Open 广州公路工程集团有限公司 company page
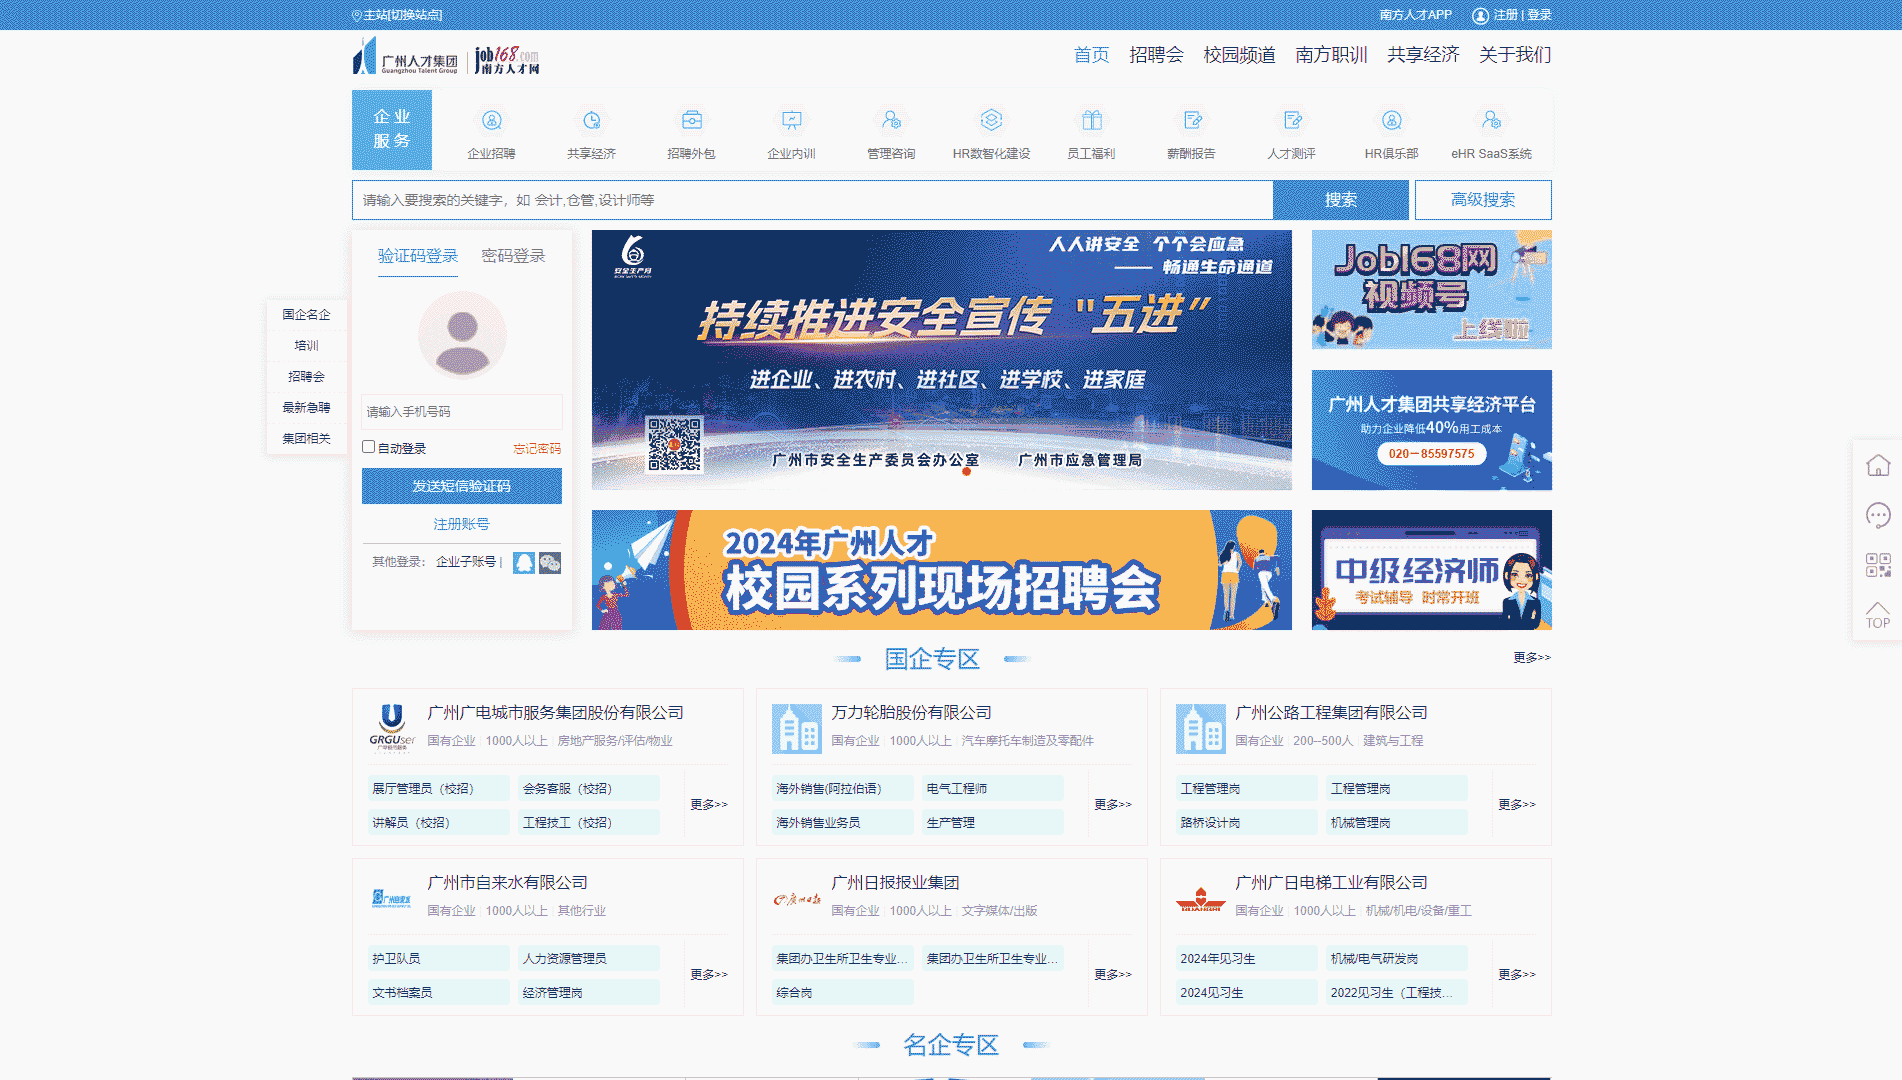Viewport: 1902px width, 1080px height. 1331,712
